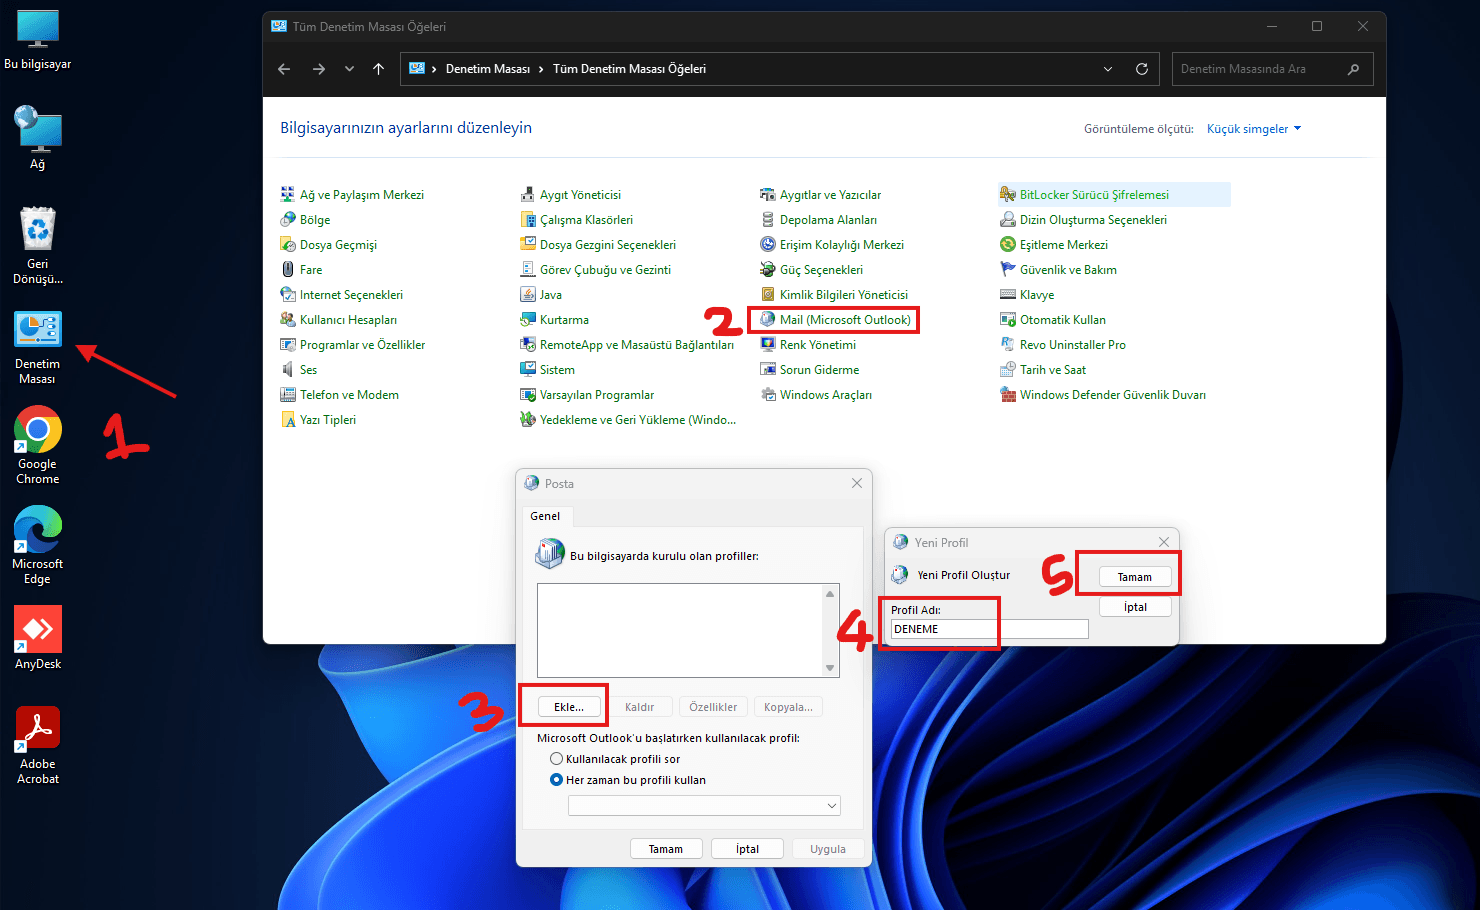The image size is (1480, 910).
Task: Launch Microsoft Edge from the desktop
Action: coord(38,545)
